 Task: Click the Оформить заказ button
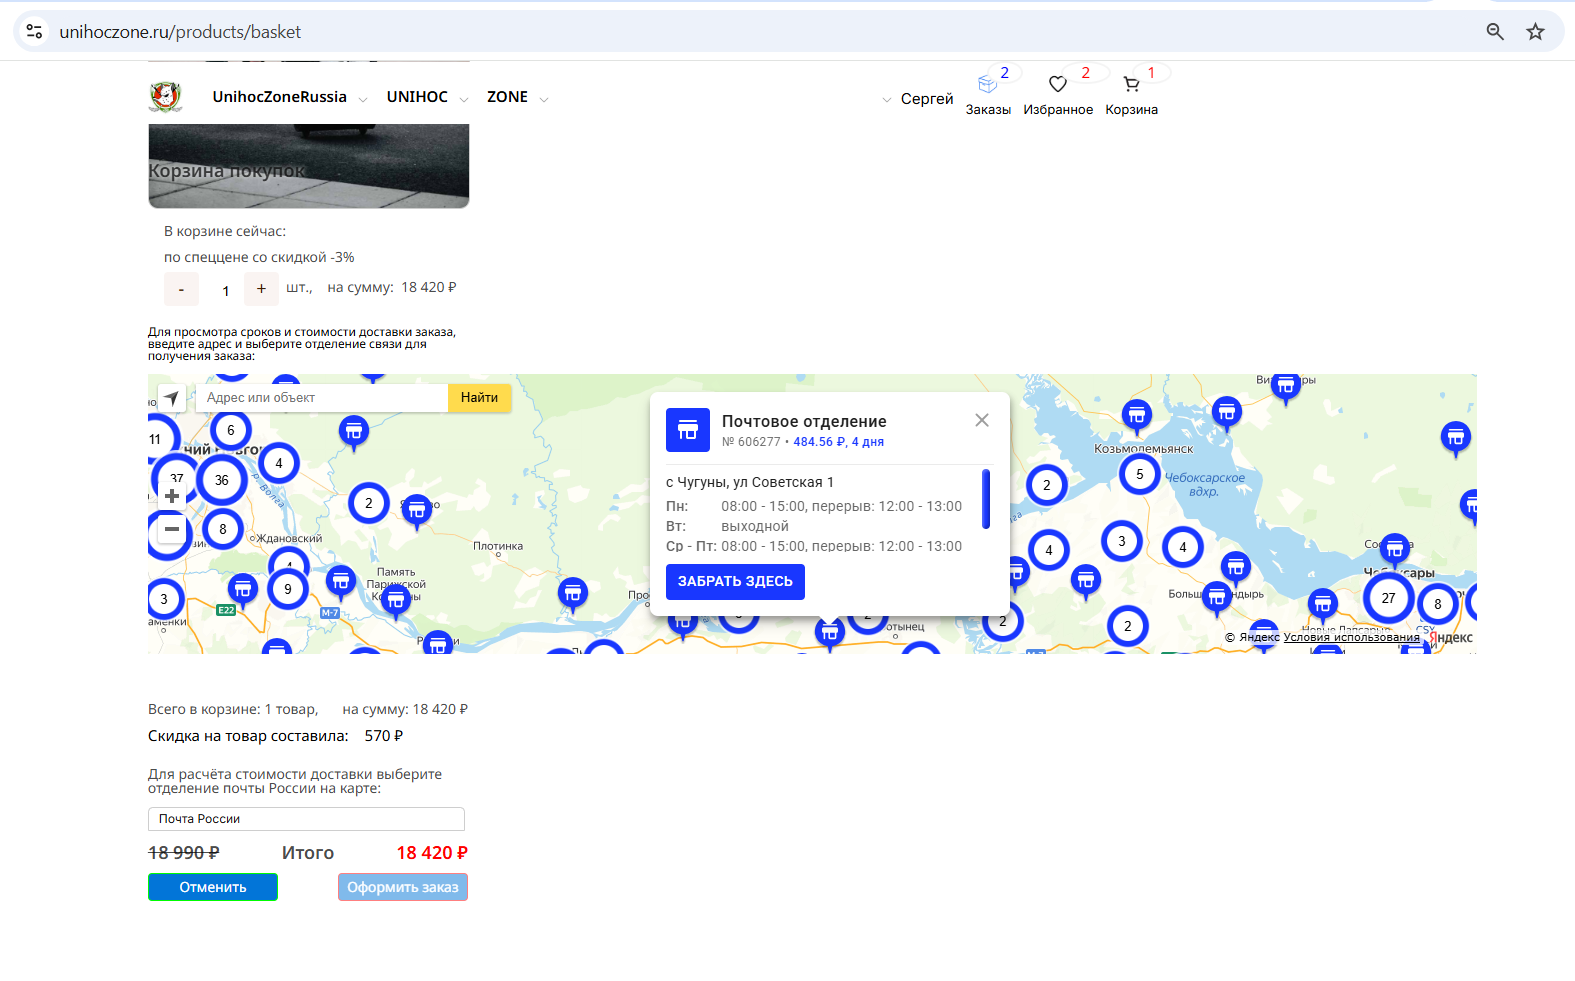[x=403, y=887]
